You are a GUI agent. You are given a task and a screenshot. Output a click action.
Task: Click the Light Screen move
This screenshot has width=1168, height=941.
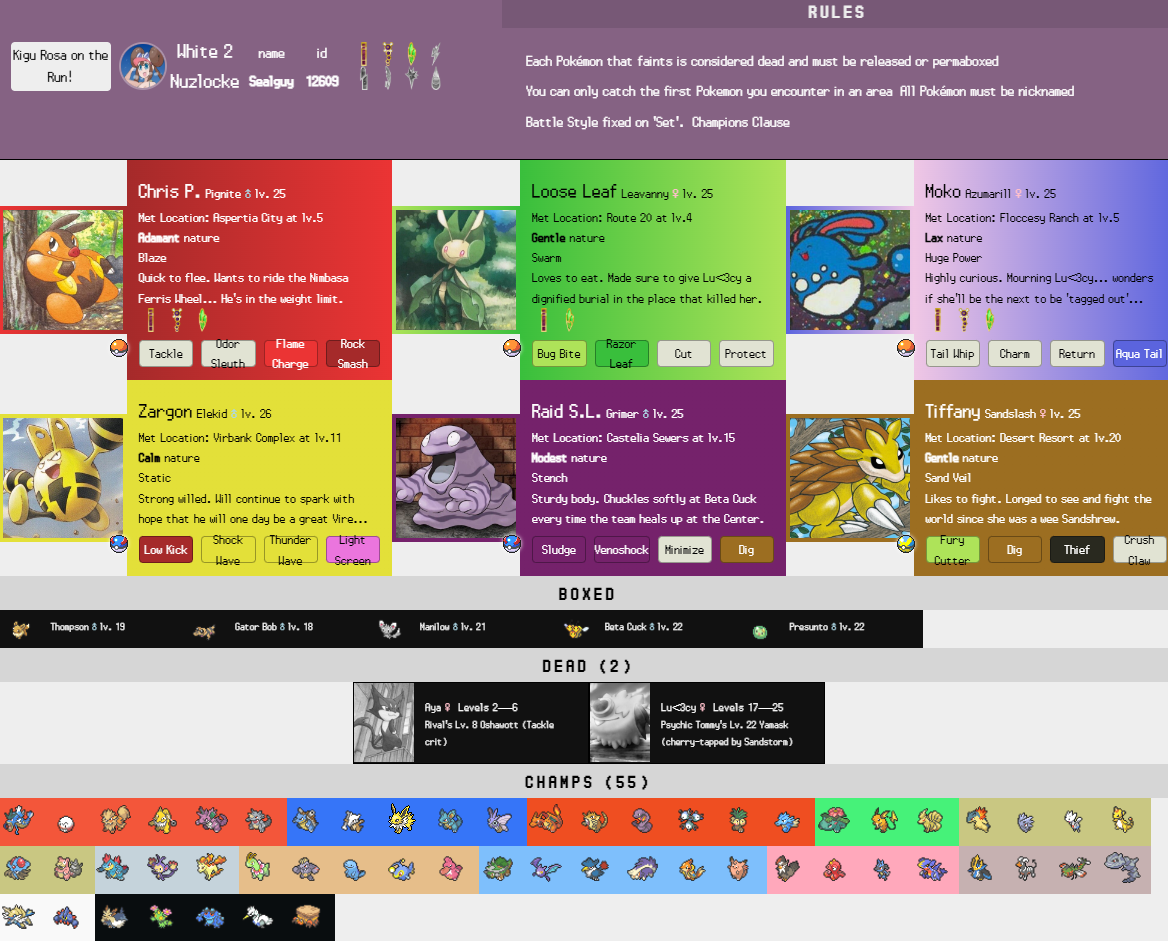pyautogui.click(x=353, y=550)
